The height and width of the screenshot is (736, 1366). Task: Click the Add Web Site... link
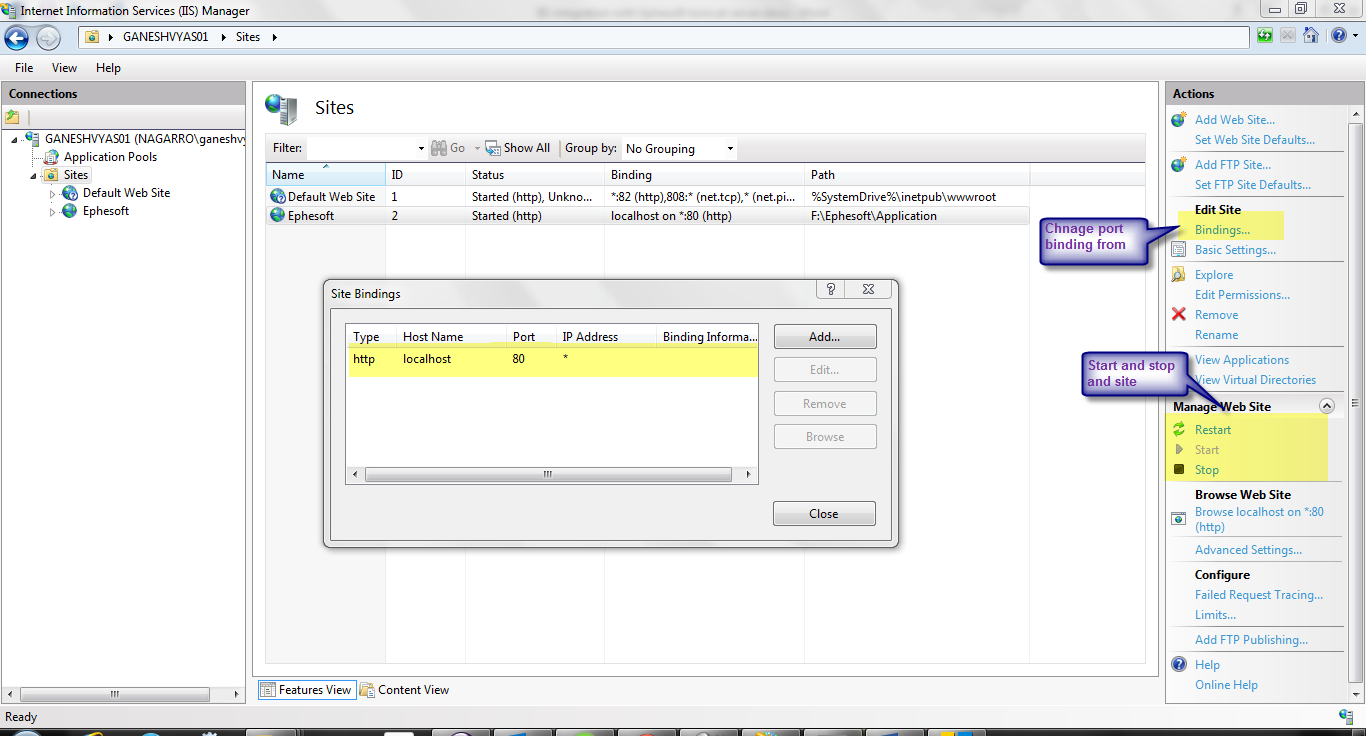[x=1235, y=120]
